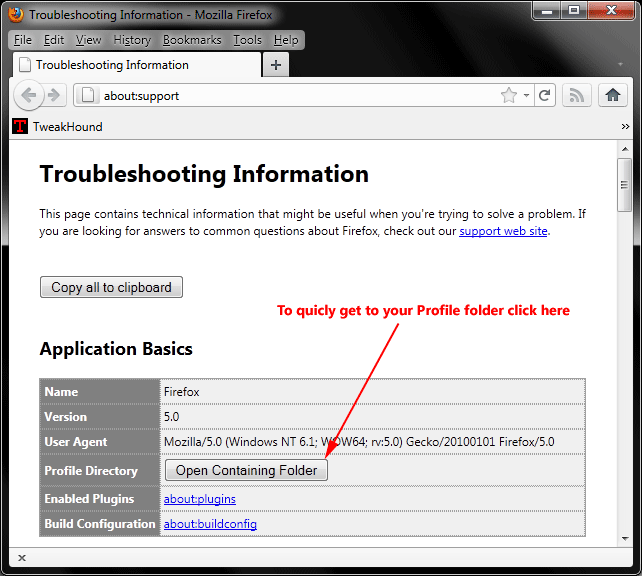Maximize the Firefox window

(x=574, y=10)
